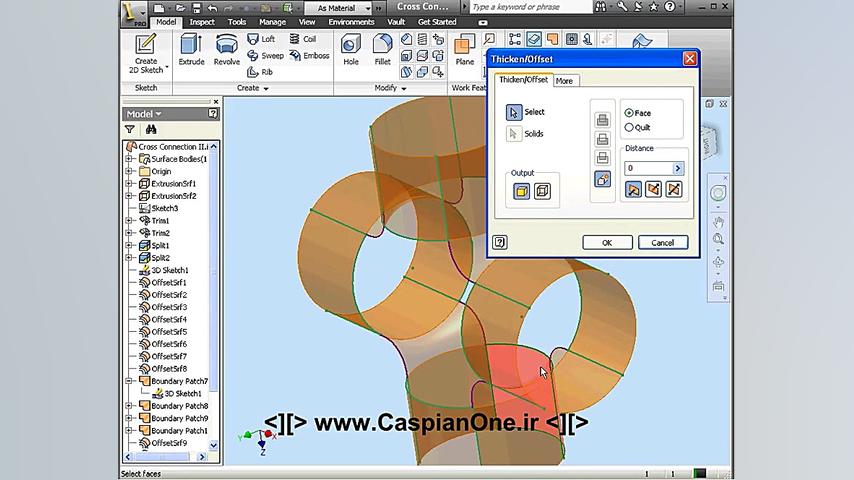
Task: Toggle symmetric direction button under Distance
Action: [674, 190]
